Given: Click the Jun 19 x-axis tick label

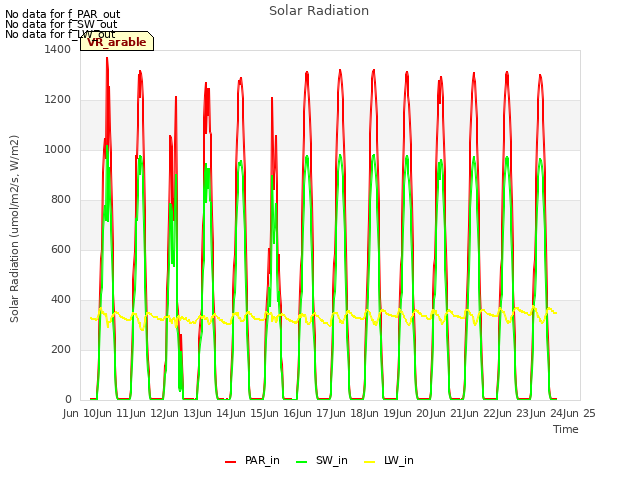Looking at the screenshot, I should pyautogui.click(x=380, y=413).
